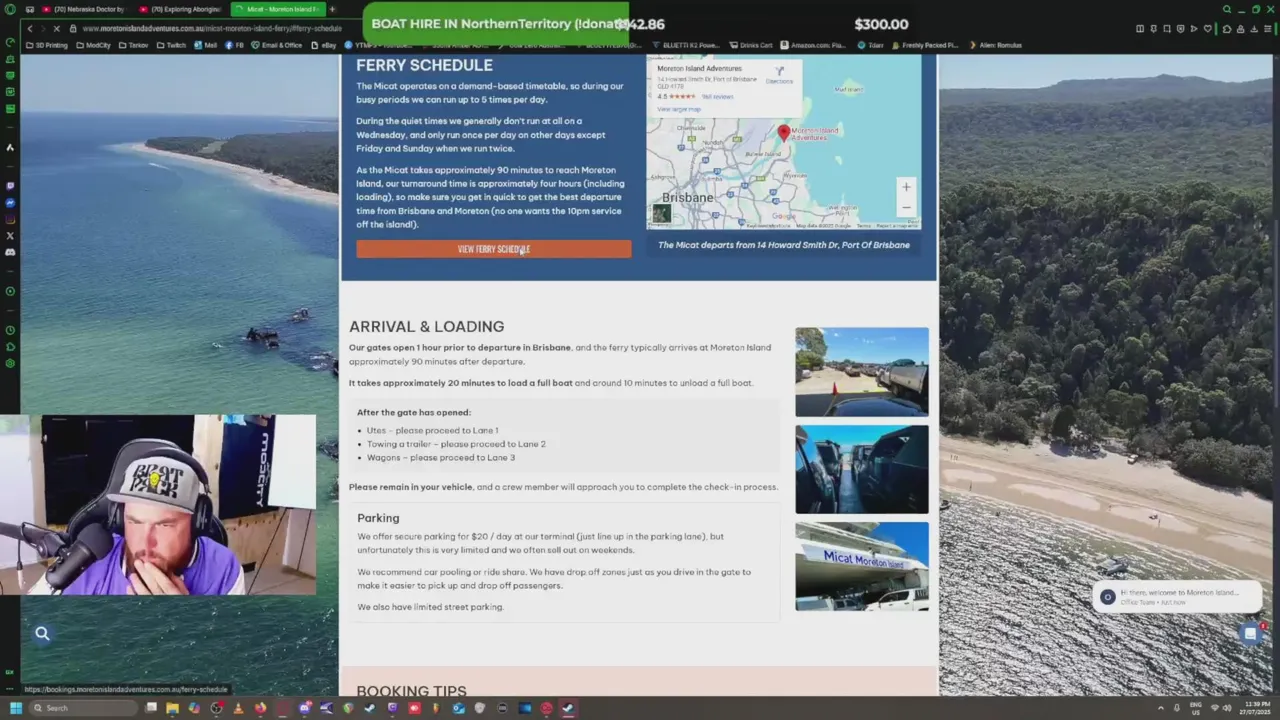This screenshot has height=720, width=1280.
Task: Click the welcome to Moreton Island chat bubble
Action: pyautogui.click(x=1178, y=597)
